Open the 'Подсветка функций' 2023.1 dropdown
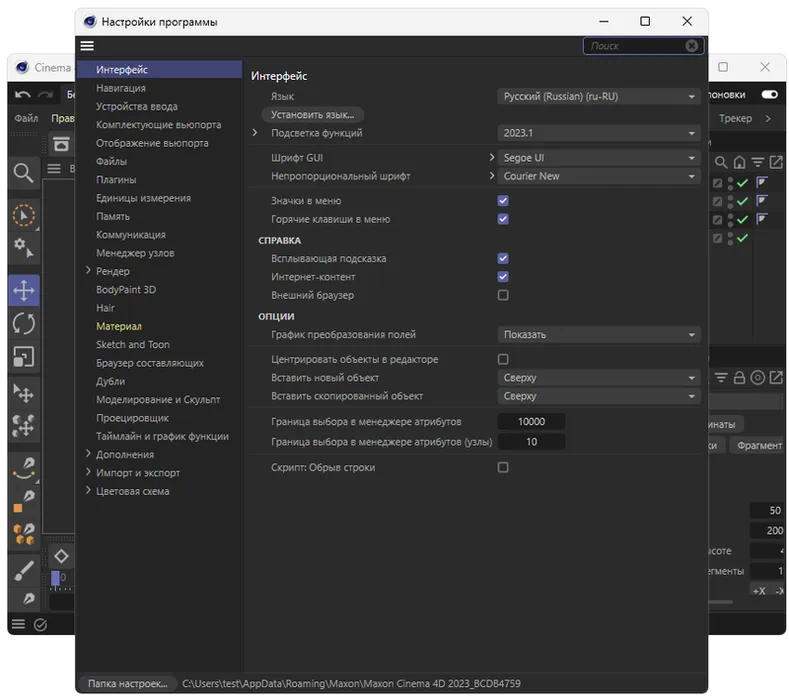This screenshot has width=789, height=700. 599,133
